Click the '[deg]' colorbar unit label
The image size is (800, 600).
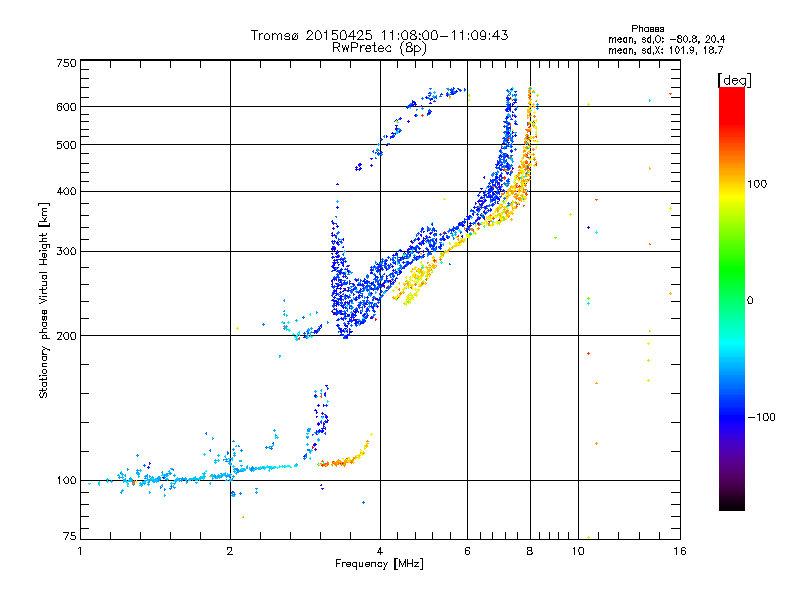(734, 80)
